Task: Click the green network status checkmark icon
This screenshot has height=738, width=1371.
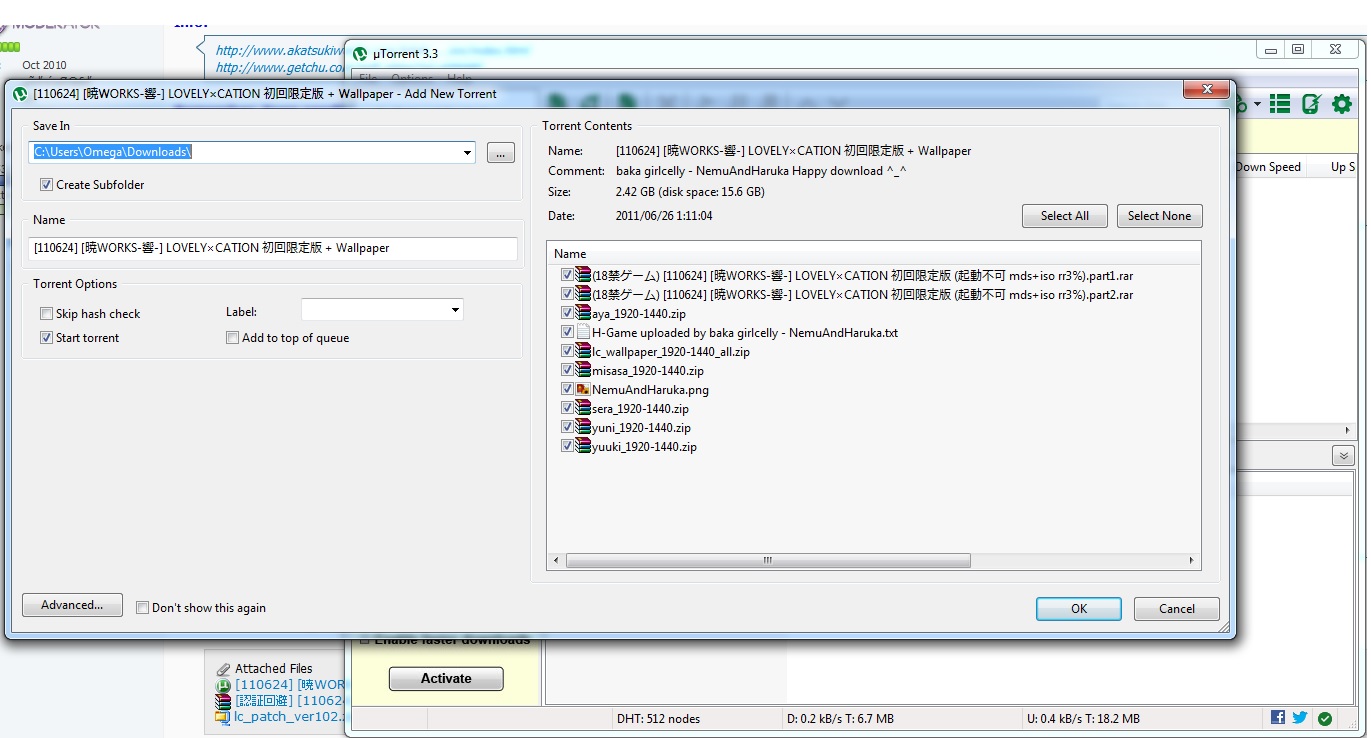Action: click(1325, 718)
